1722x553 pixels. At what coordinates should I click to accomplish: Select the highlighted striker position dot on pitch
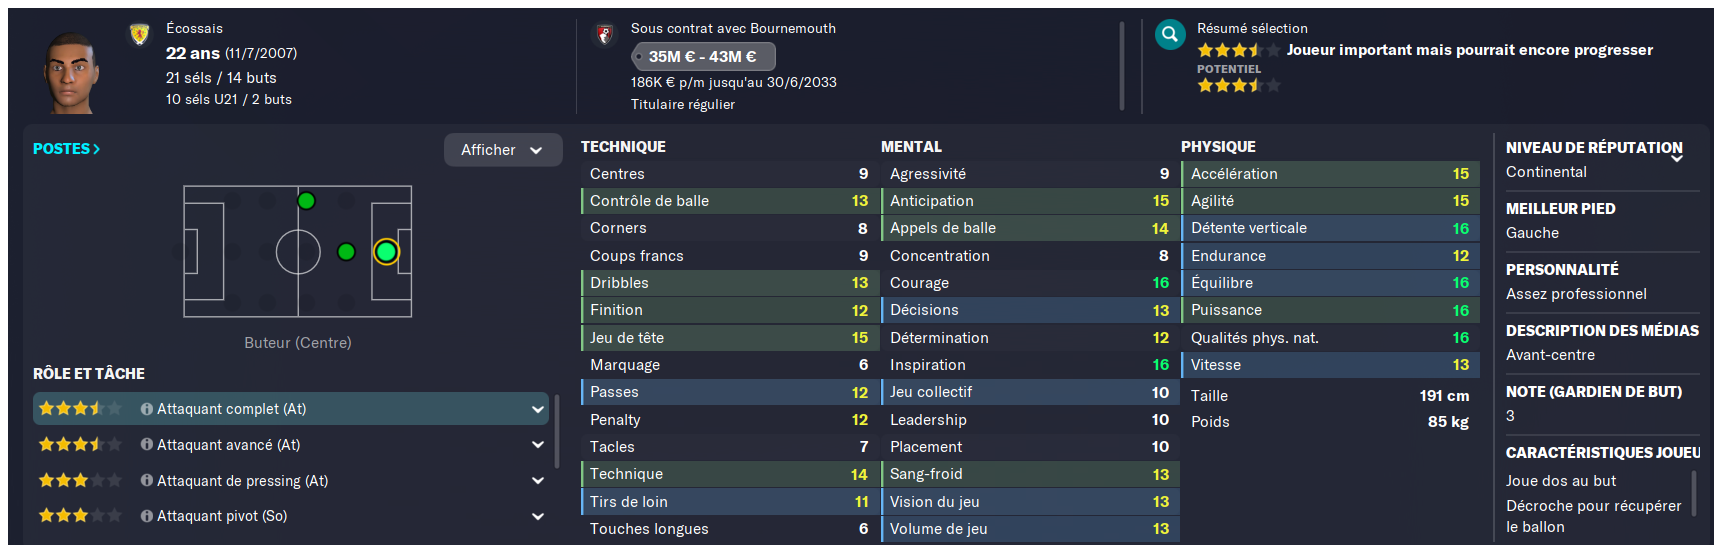click(x=386, y=252)
